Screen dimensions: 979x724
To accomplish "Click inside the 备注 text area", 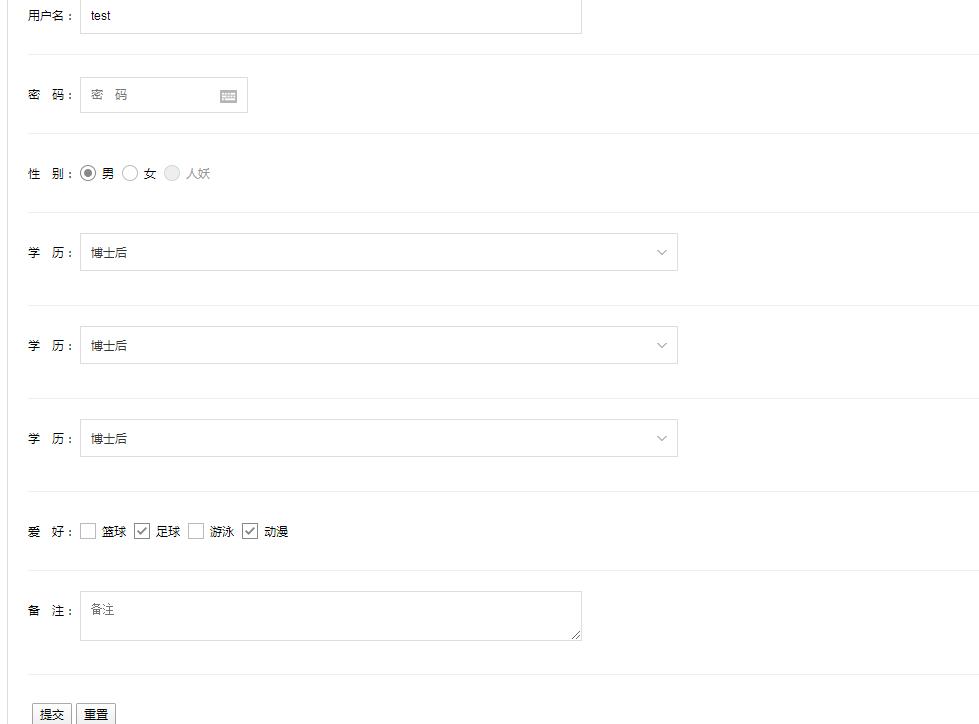I will pyautogui.click(x=330, y=615).
